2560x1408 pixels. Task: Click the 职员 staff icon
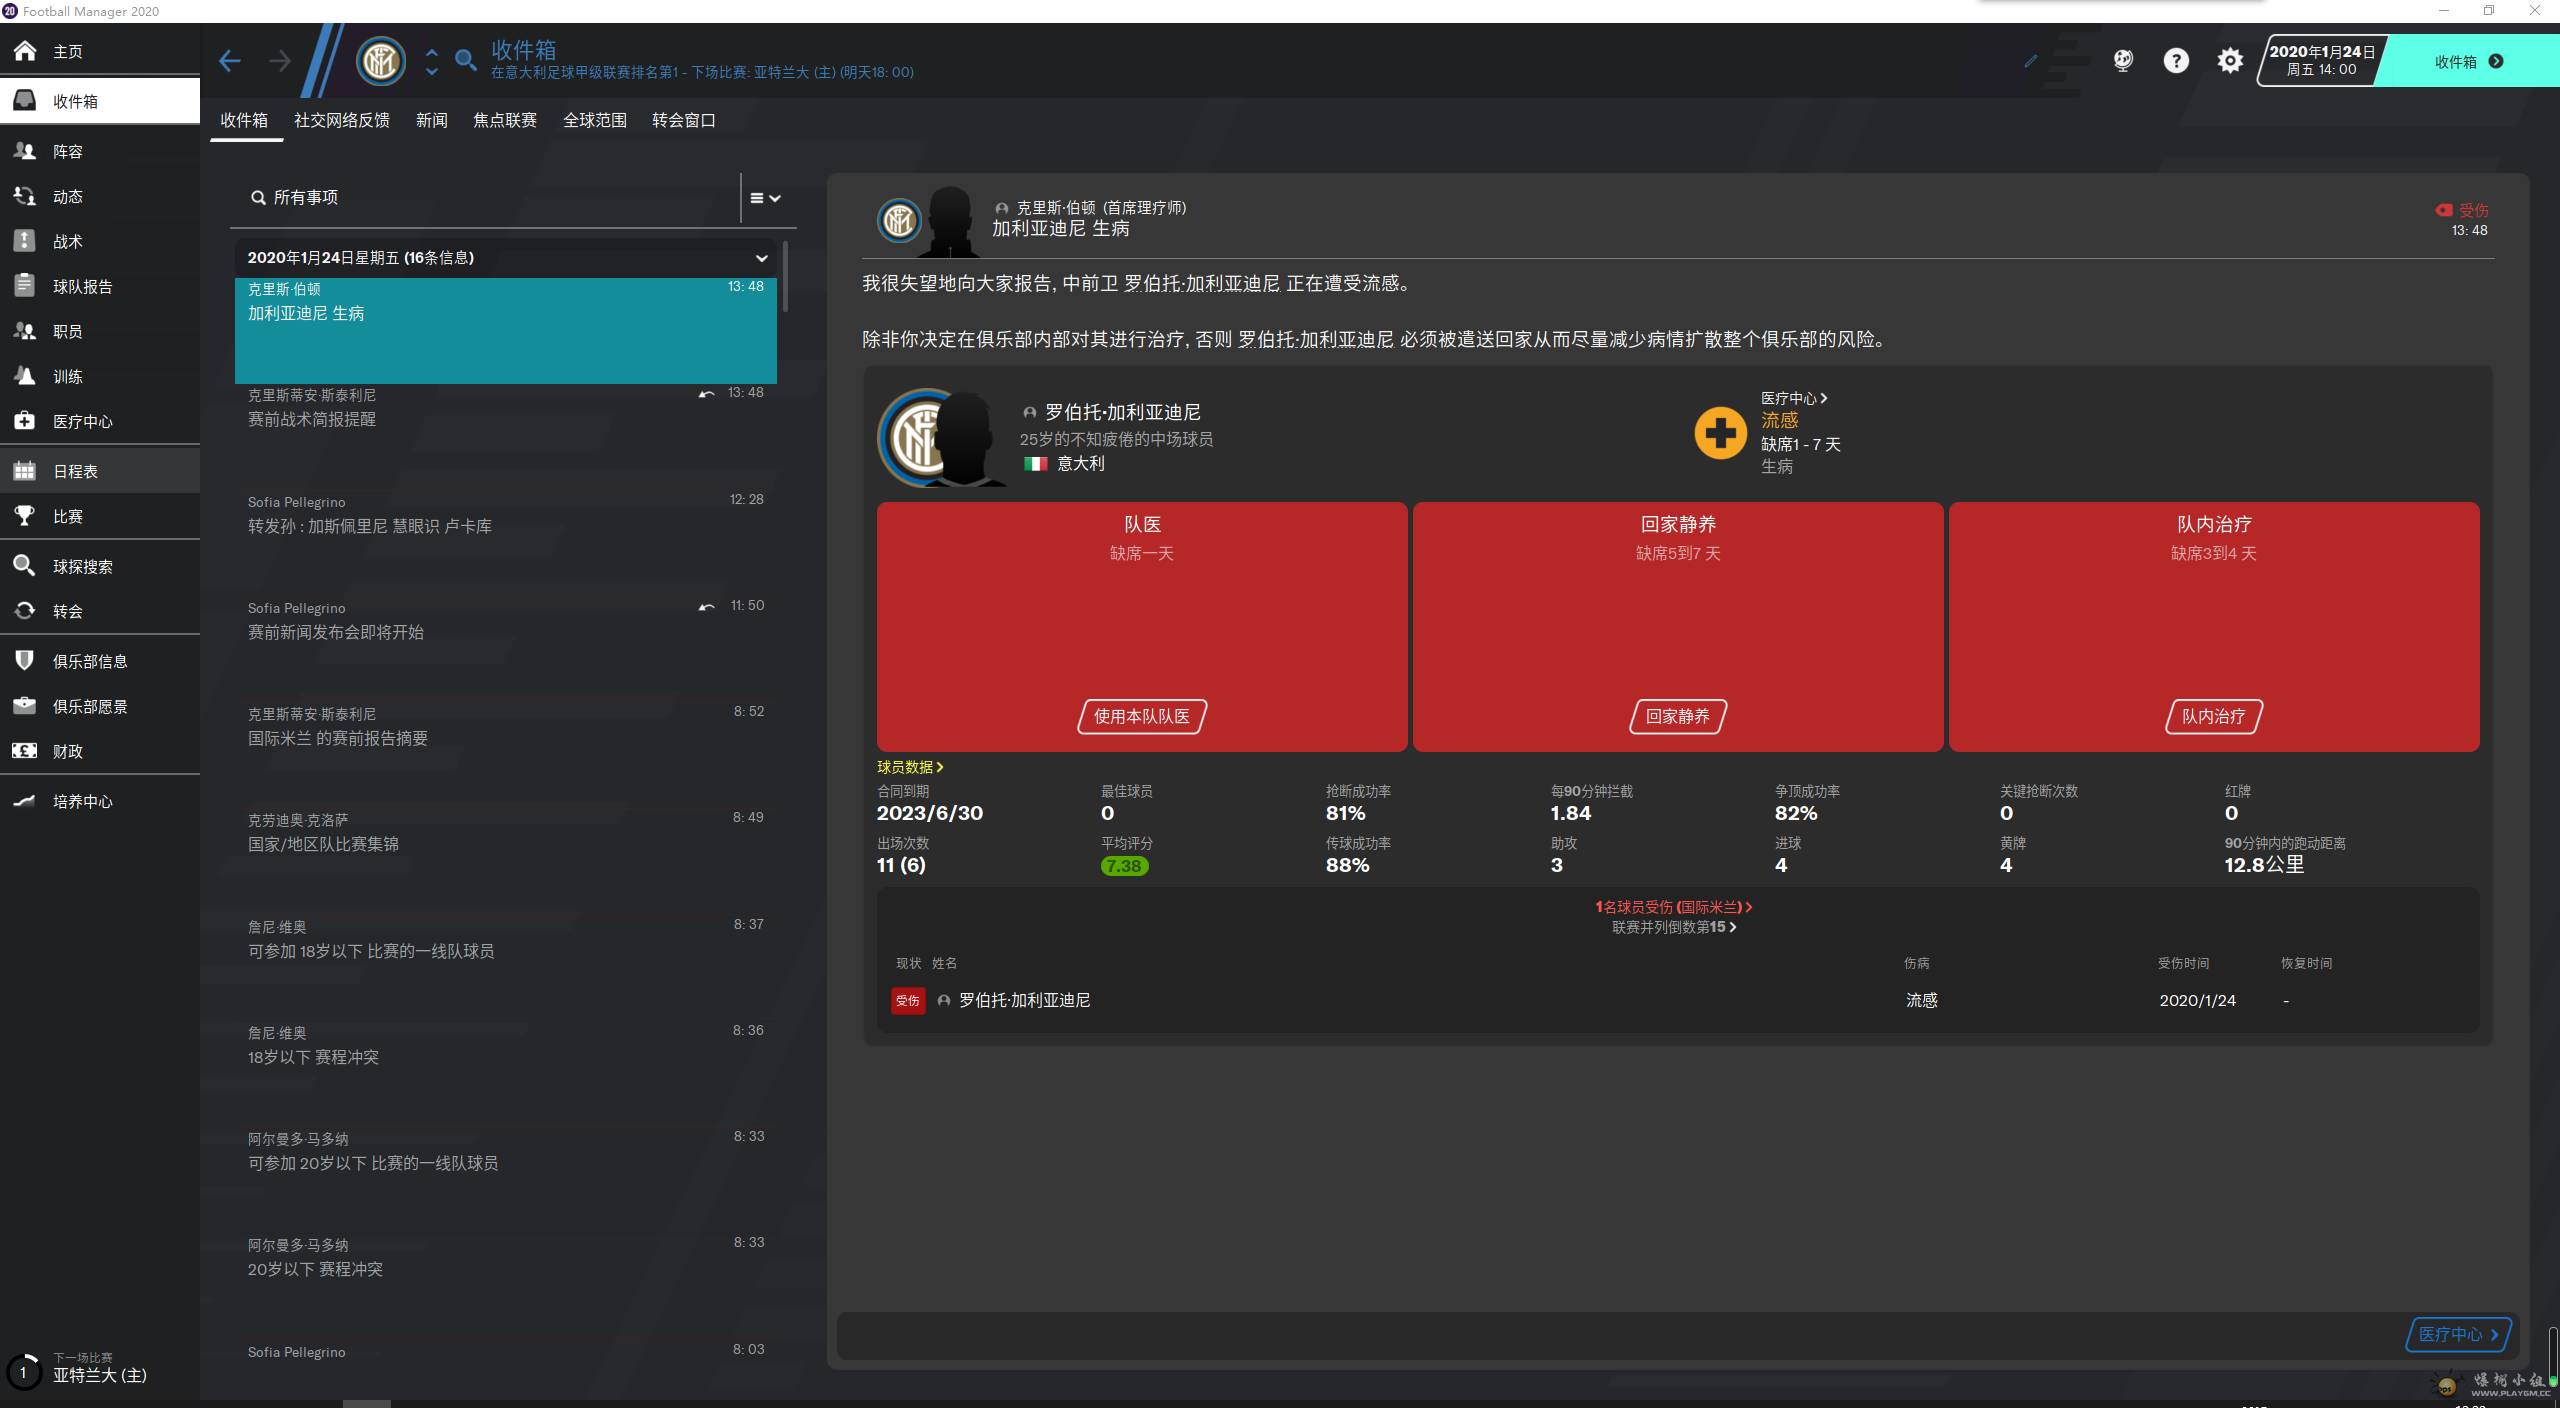pos(25,331)
